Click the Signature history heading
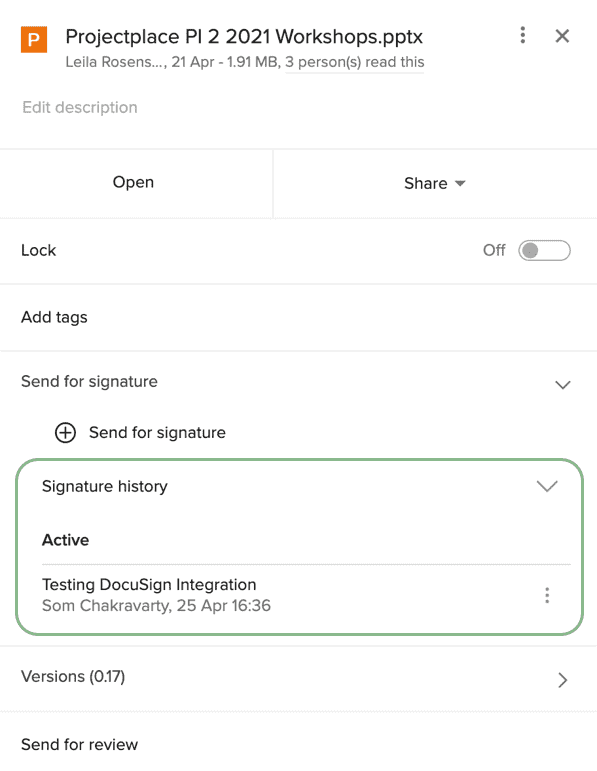The image size is (597, 771). [x=105, y=486]
